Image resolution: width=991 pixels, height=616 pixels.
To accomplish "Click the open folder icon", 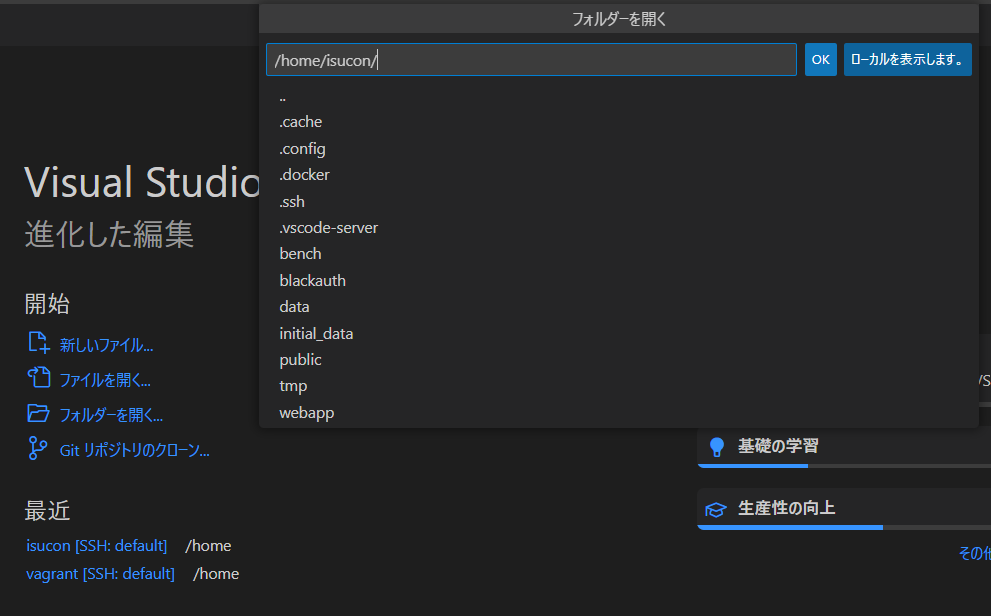I will [x=38, y=413].
